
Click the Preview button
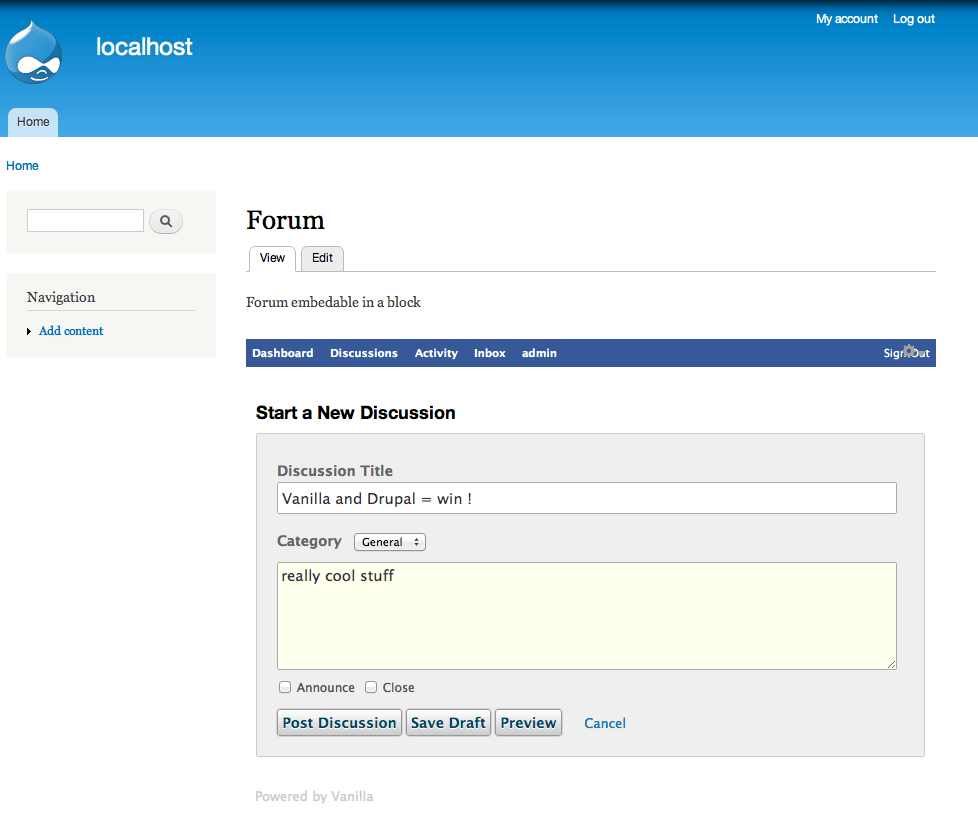[528, 723]
